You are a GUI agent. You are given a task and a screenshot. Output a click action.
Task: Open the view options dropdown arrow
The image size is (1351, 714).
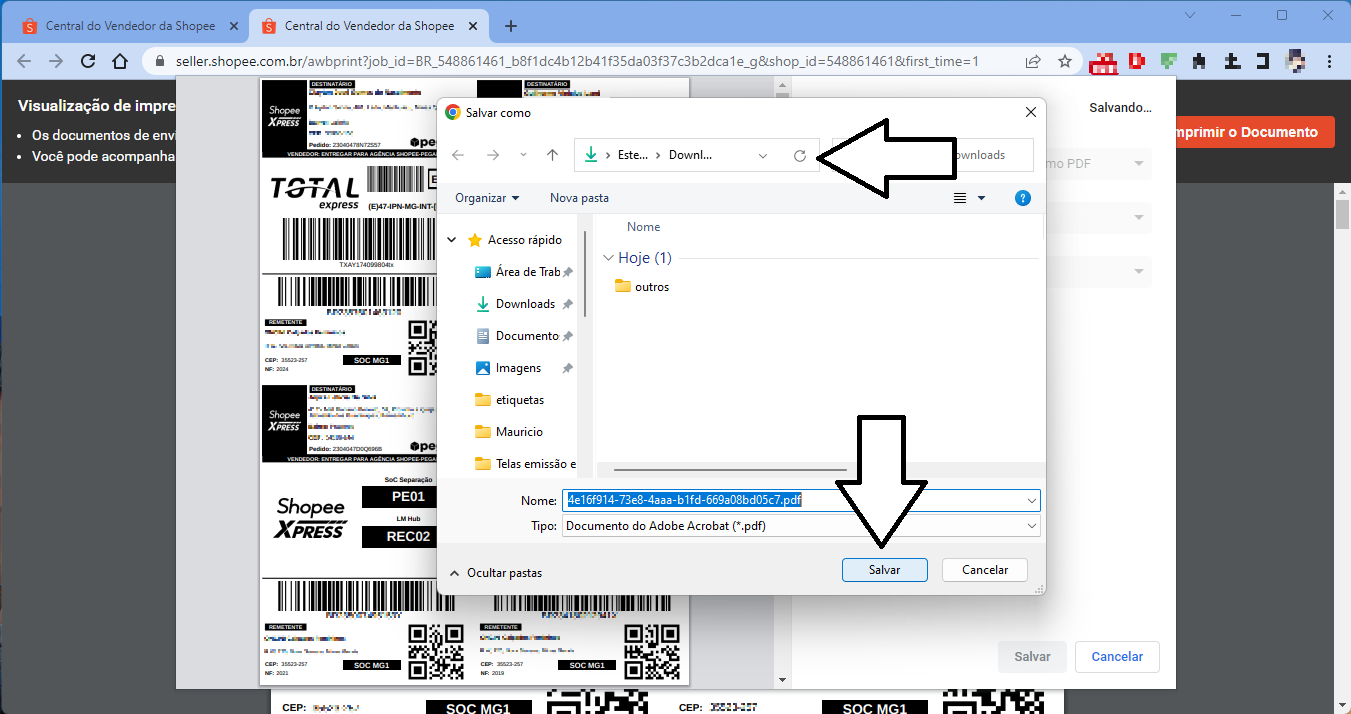click(x=981, y=198)
